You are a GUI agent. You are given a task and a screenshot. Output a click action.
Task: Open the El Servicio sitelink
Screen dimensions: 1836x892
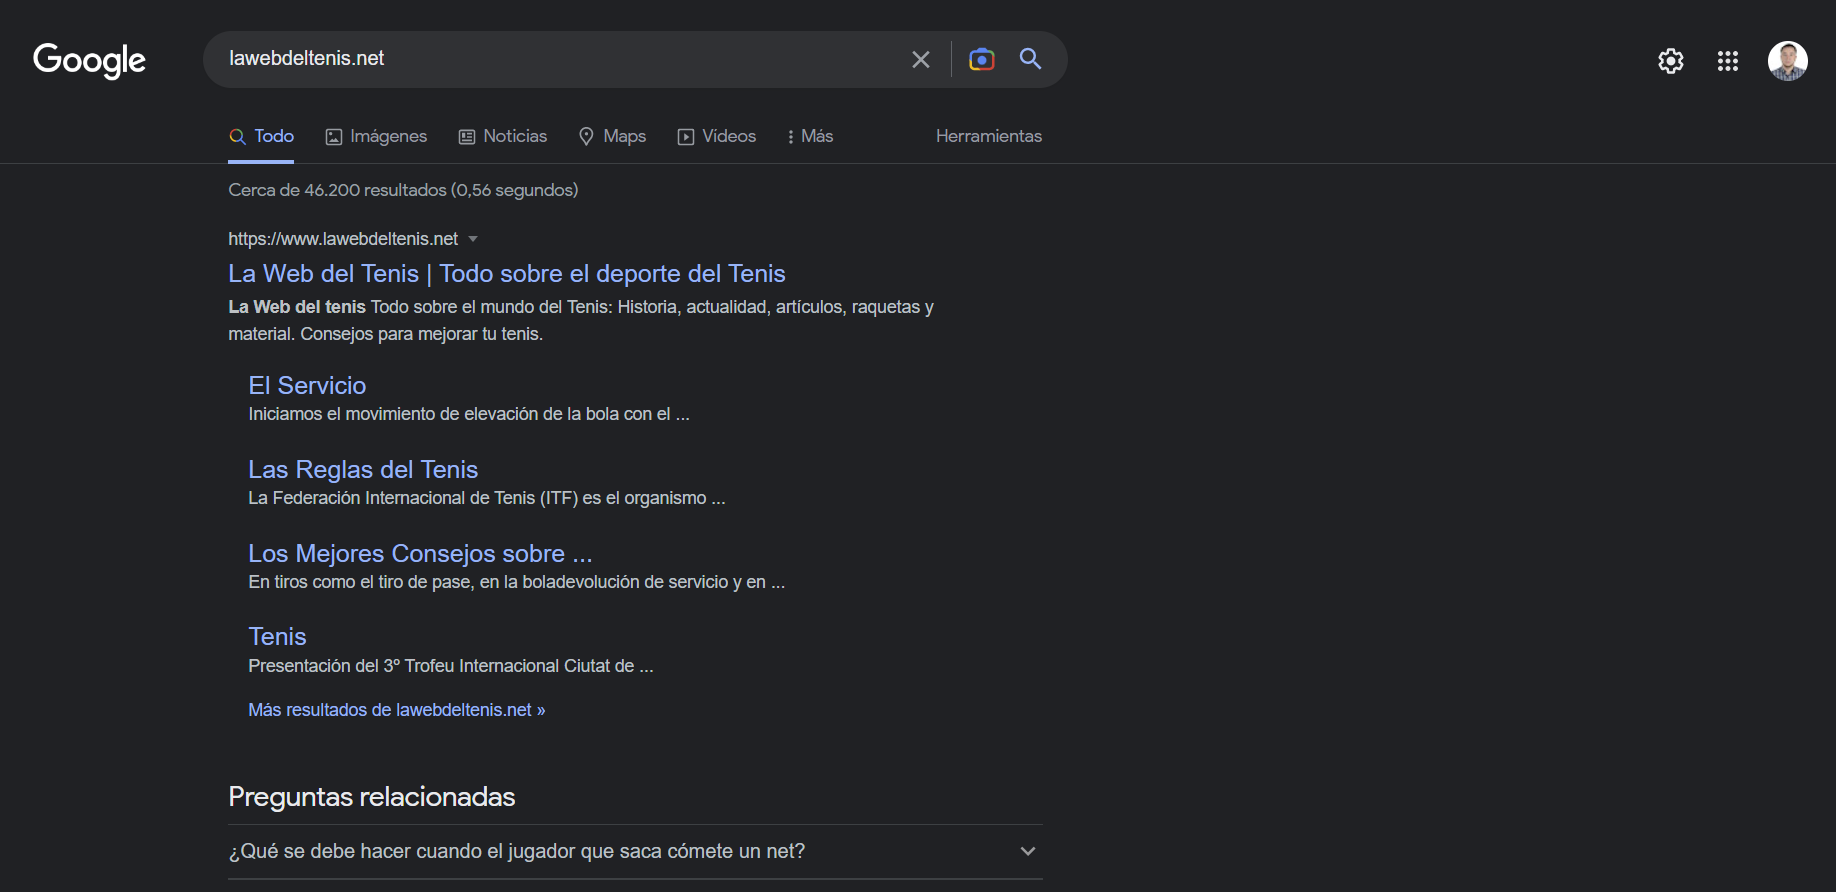point(307,386)
